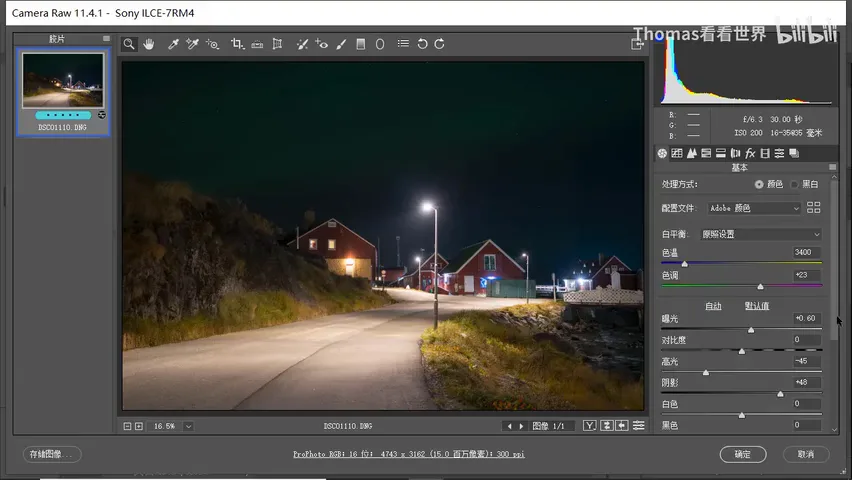Open the 配置文件 Adobe 颜色 profile dropdown

point(754,208)
